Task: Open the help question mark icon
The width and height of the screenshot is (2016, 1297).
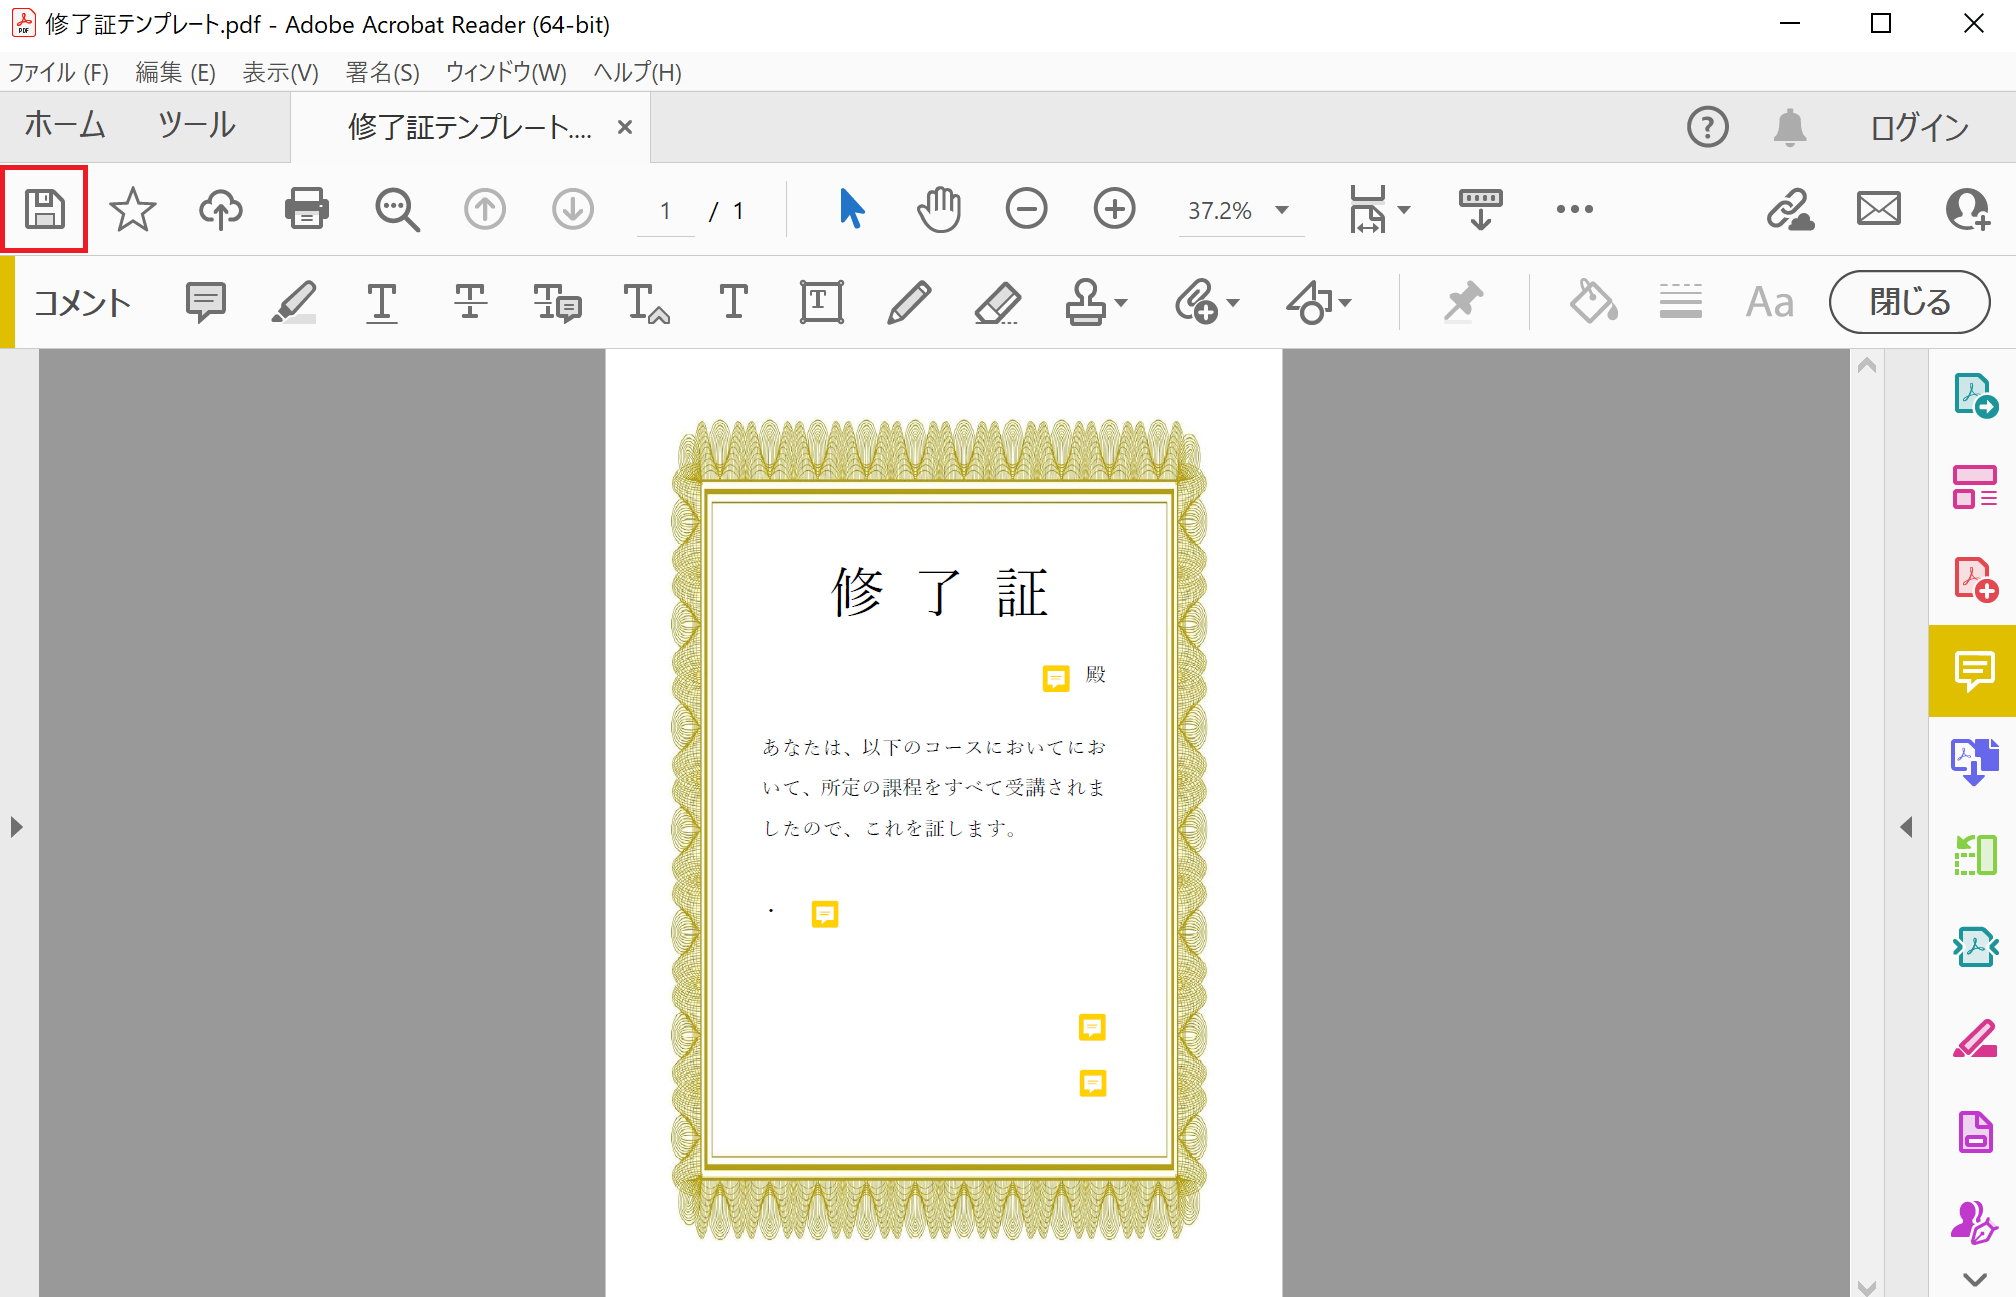Action: pos(1707,127)
